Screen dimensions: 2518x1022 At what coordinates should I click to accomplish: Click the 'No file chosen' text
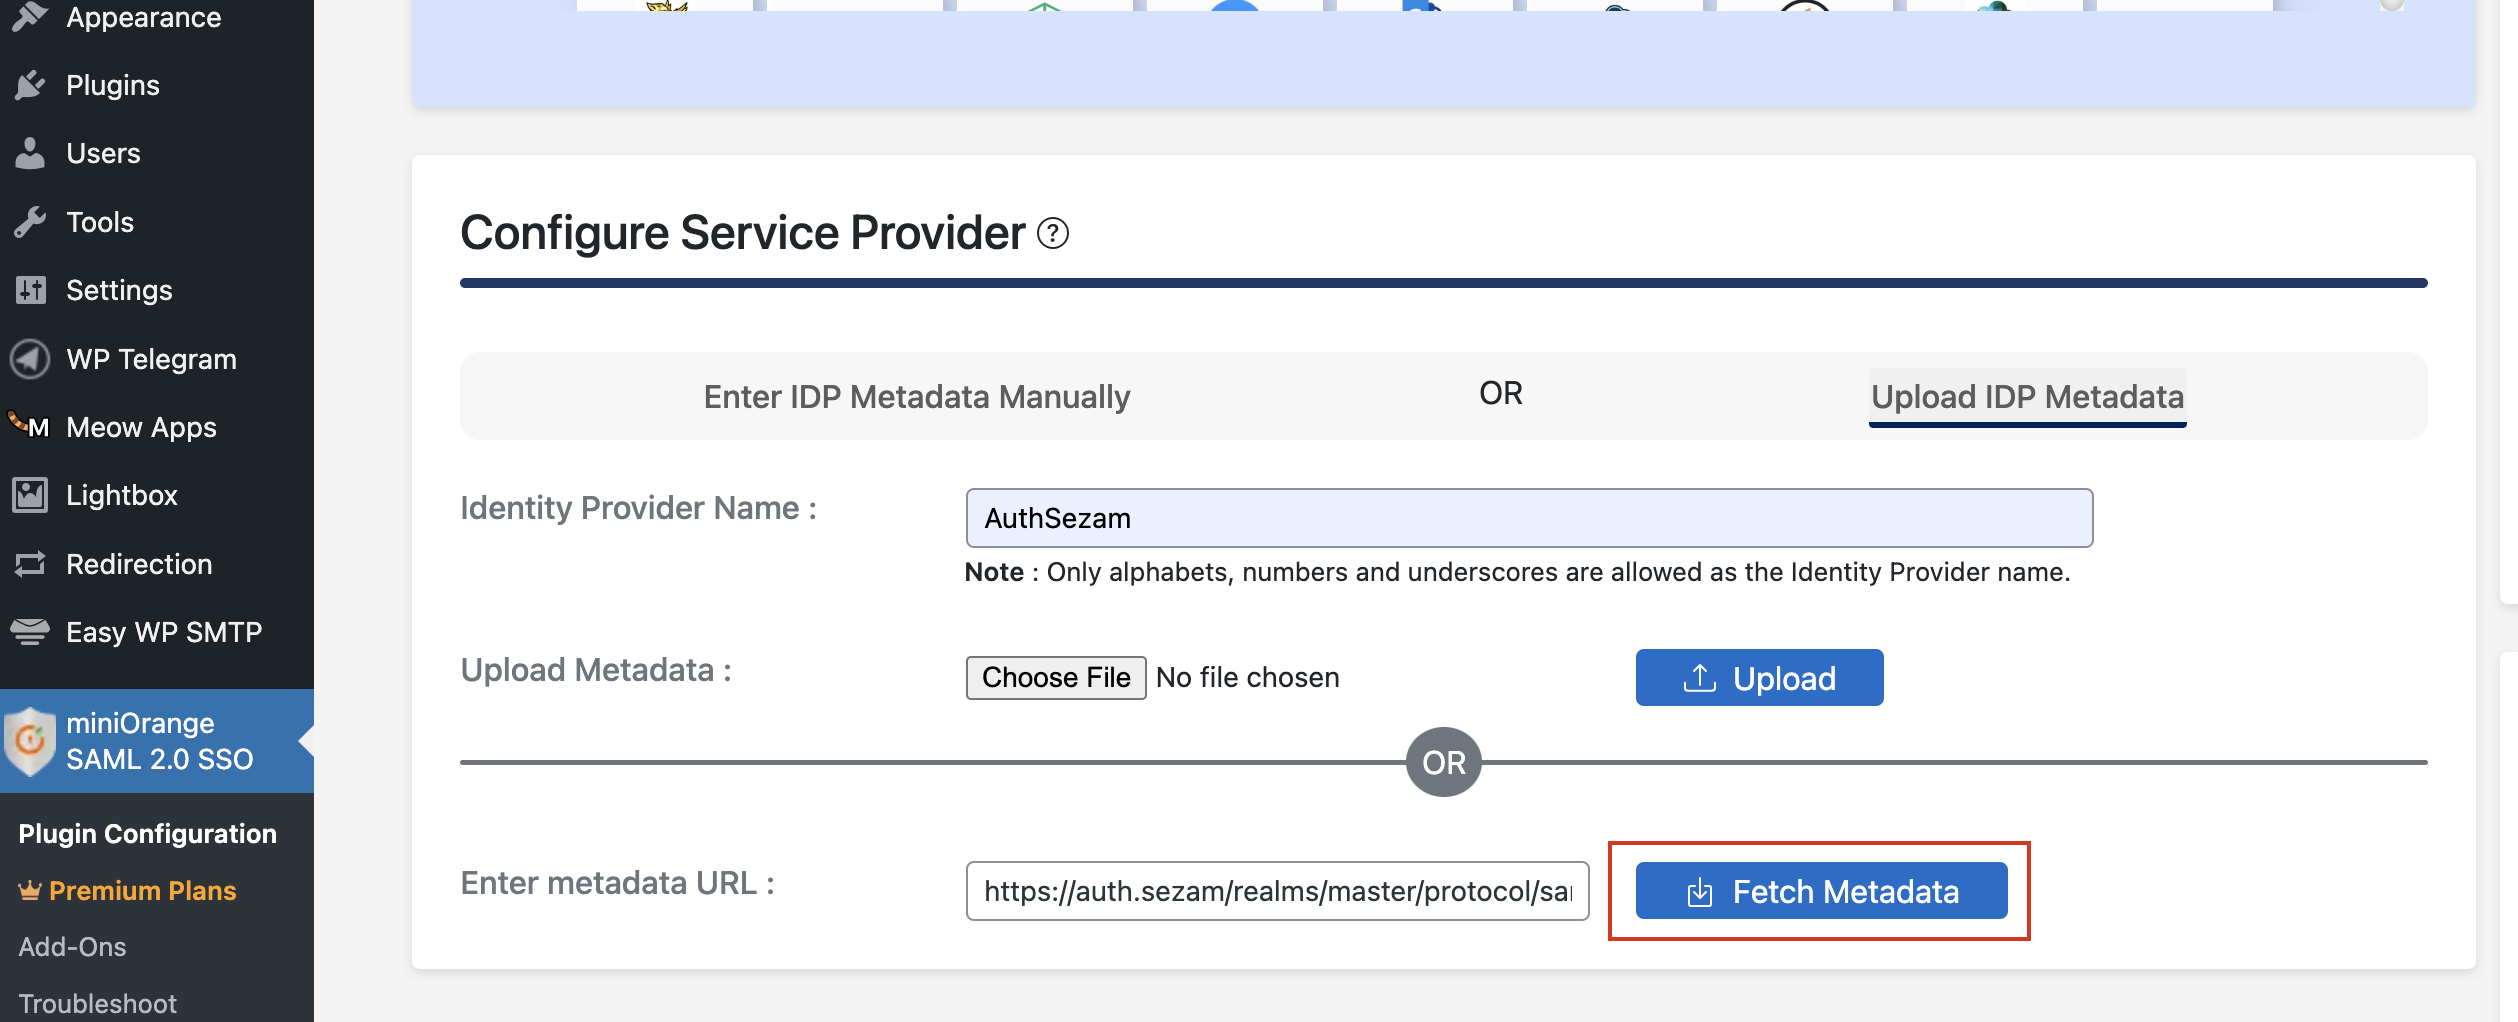click(1247, 677)
